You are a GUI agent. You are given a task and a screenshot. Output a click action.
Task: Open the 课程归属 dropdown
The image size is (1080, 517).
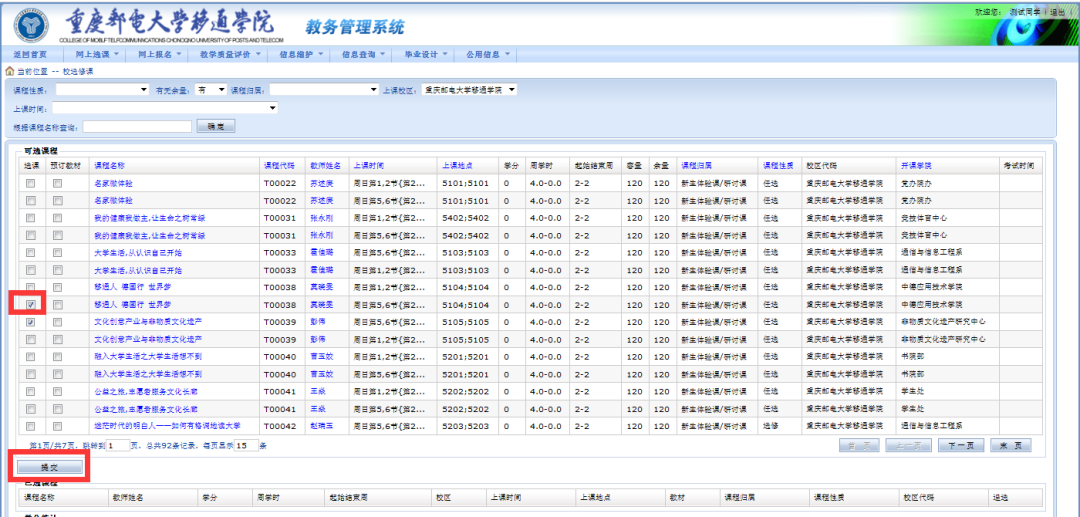[x=322, y=90]
